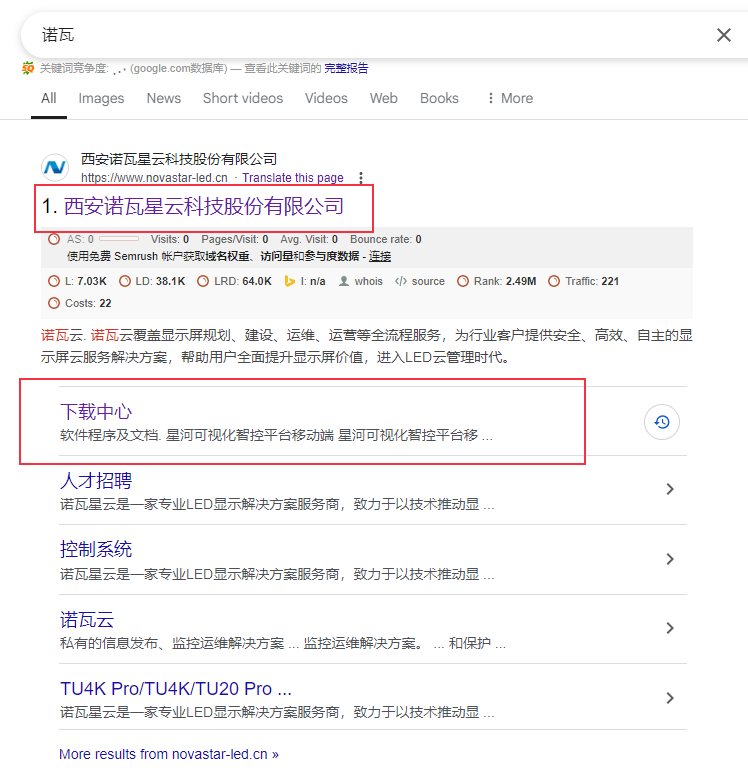This screenshot has height=780, width=748.
Task: Clear the search box with X icon
Action: (x=724, y=35)
